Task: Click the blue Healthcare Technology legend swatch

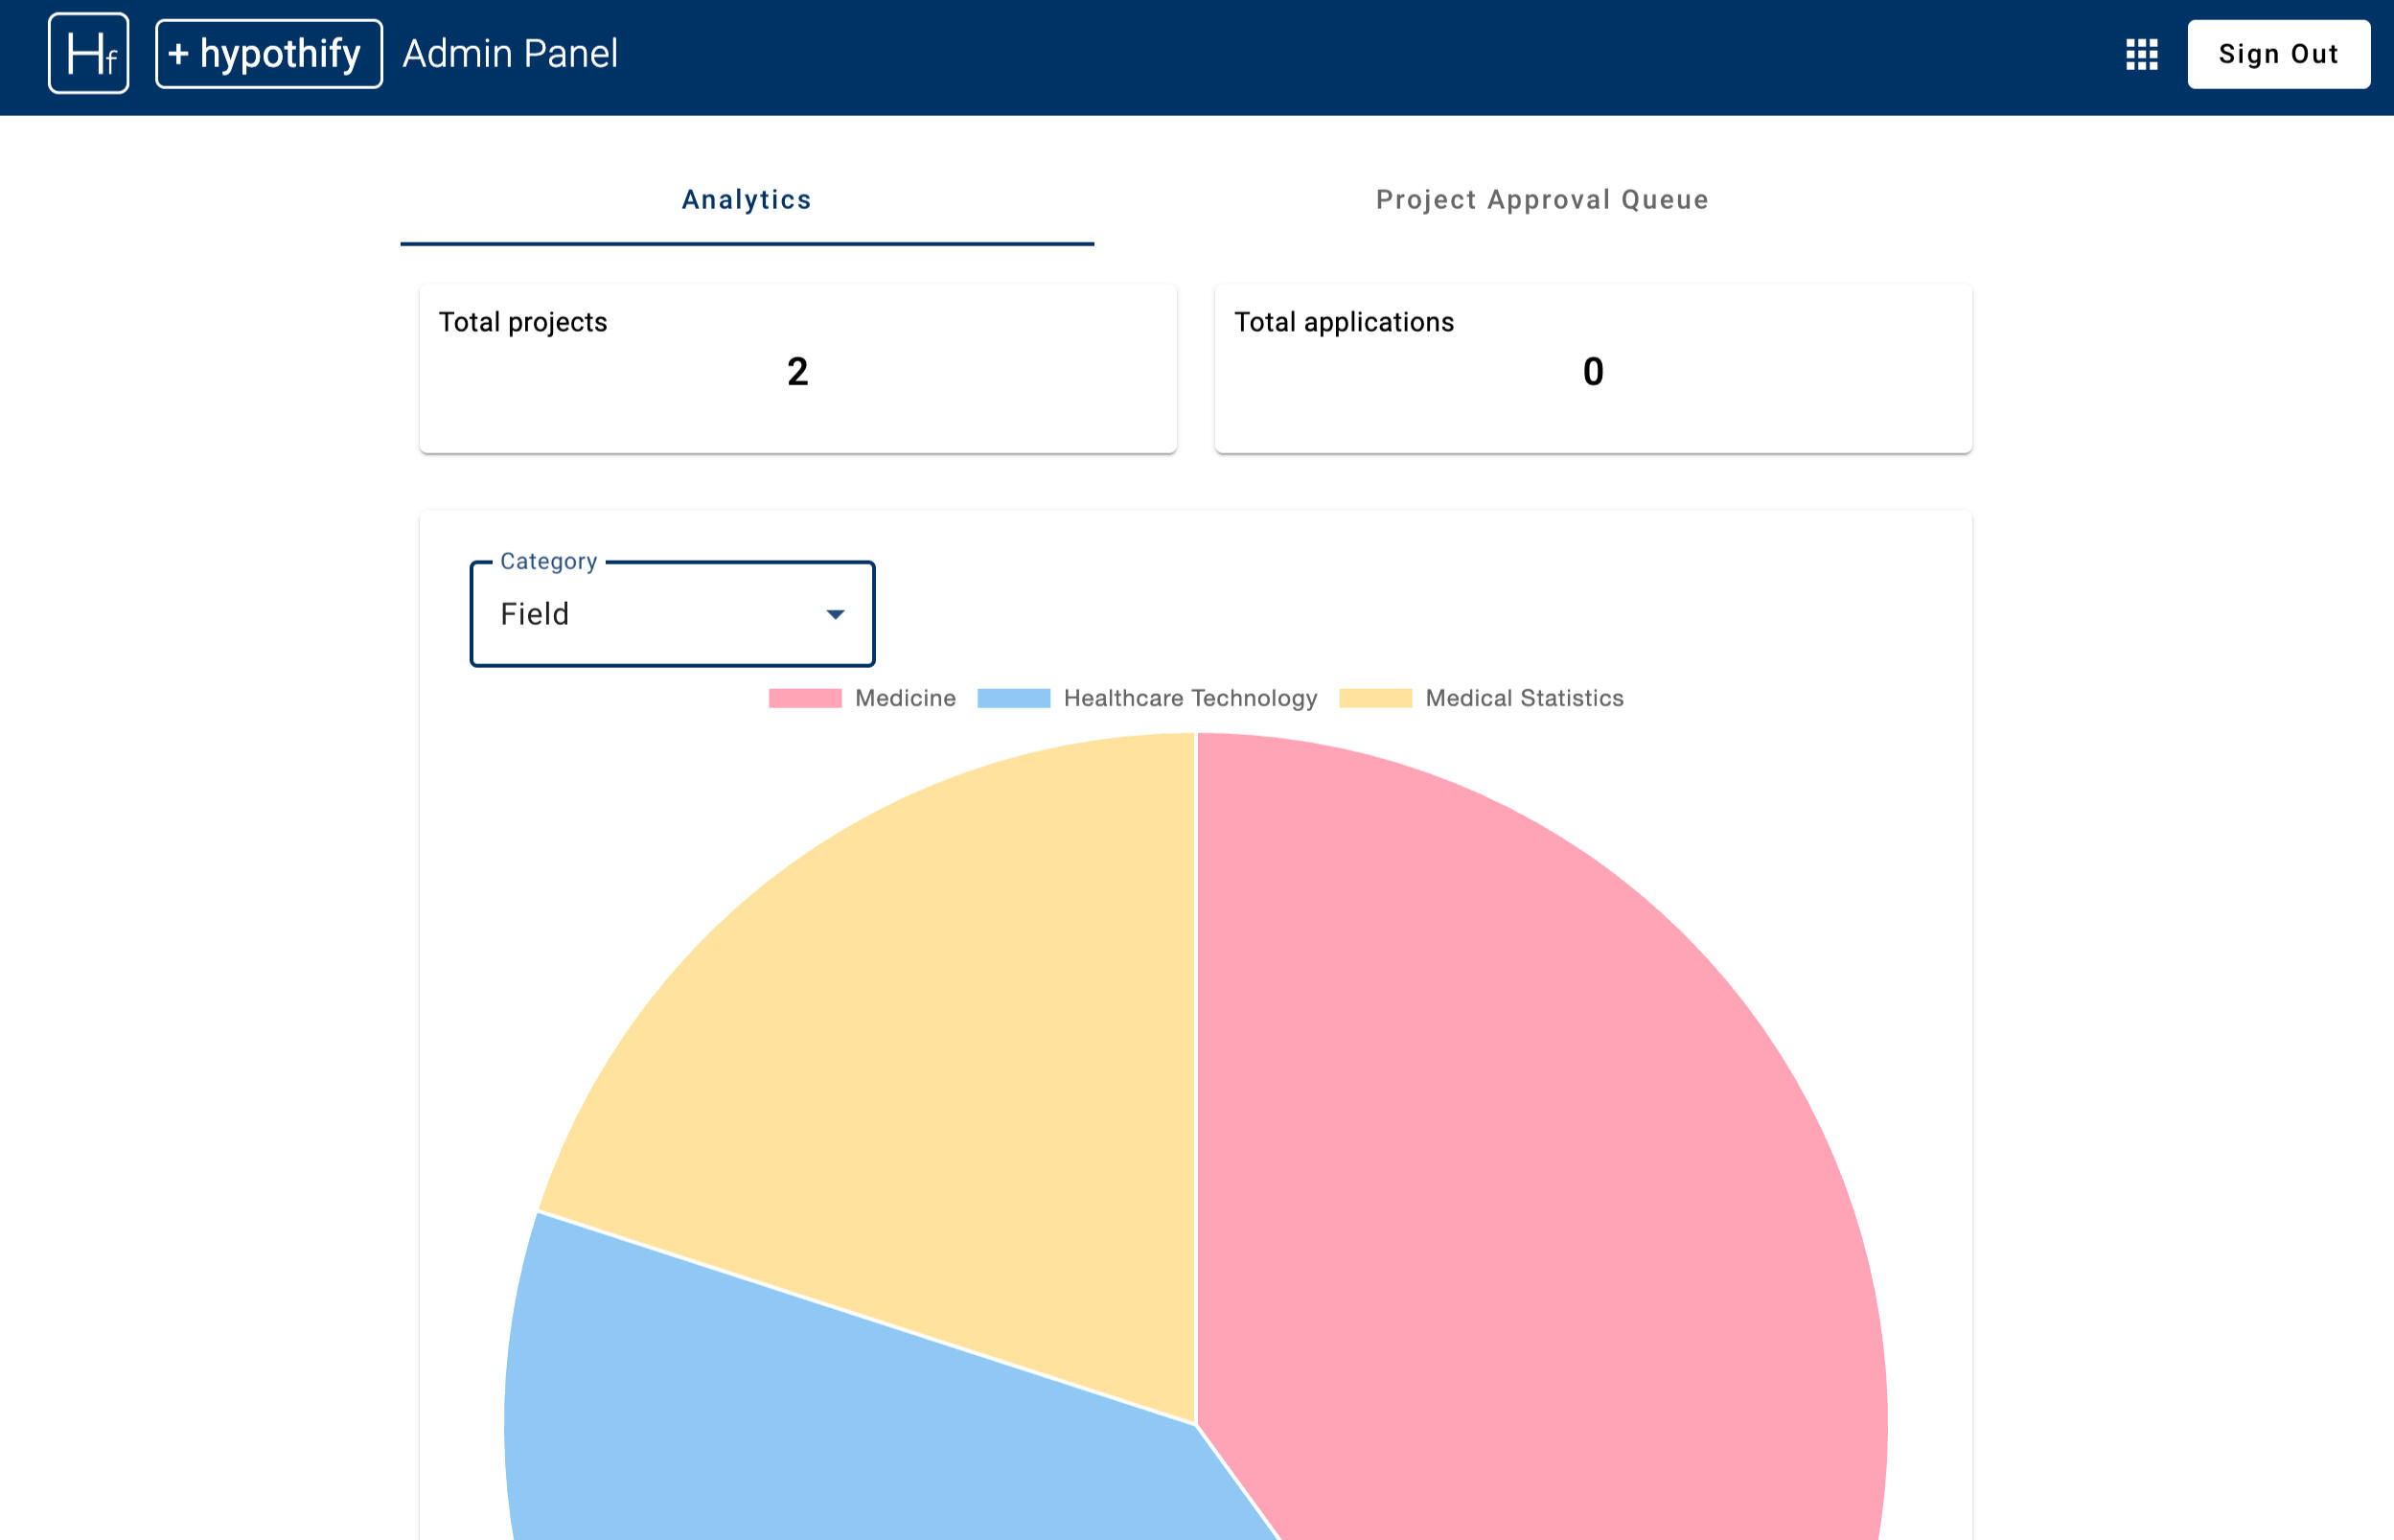Action: point(1013,698)
